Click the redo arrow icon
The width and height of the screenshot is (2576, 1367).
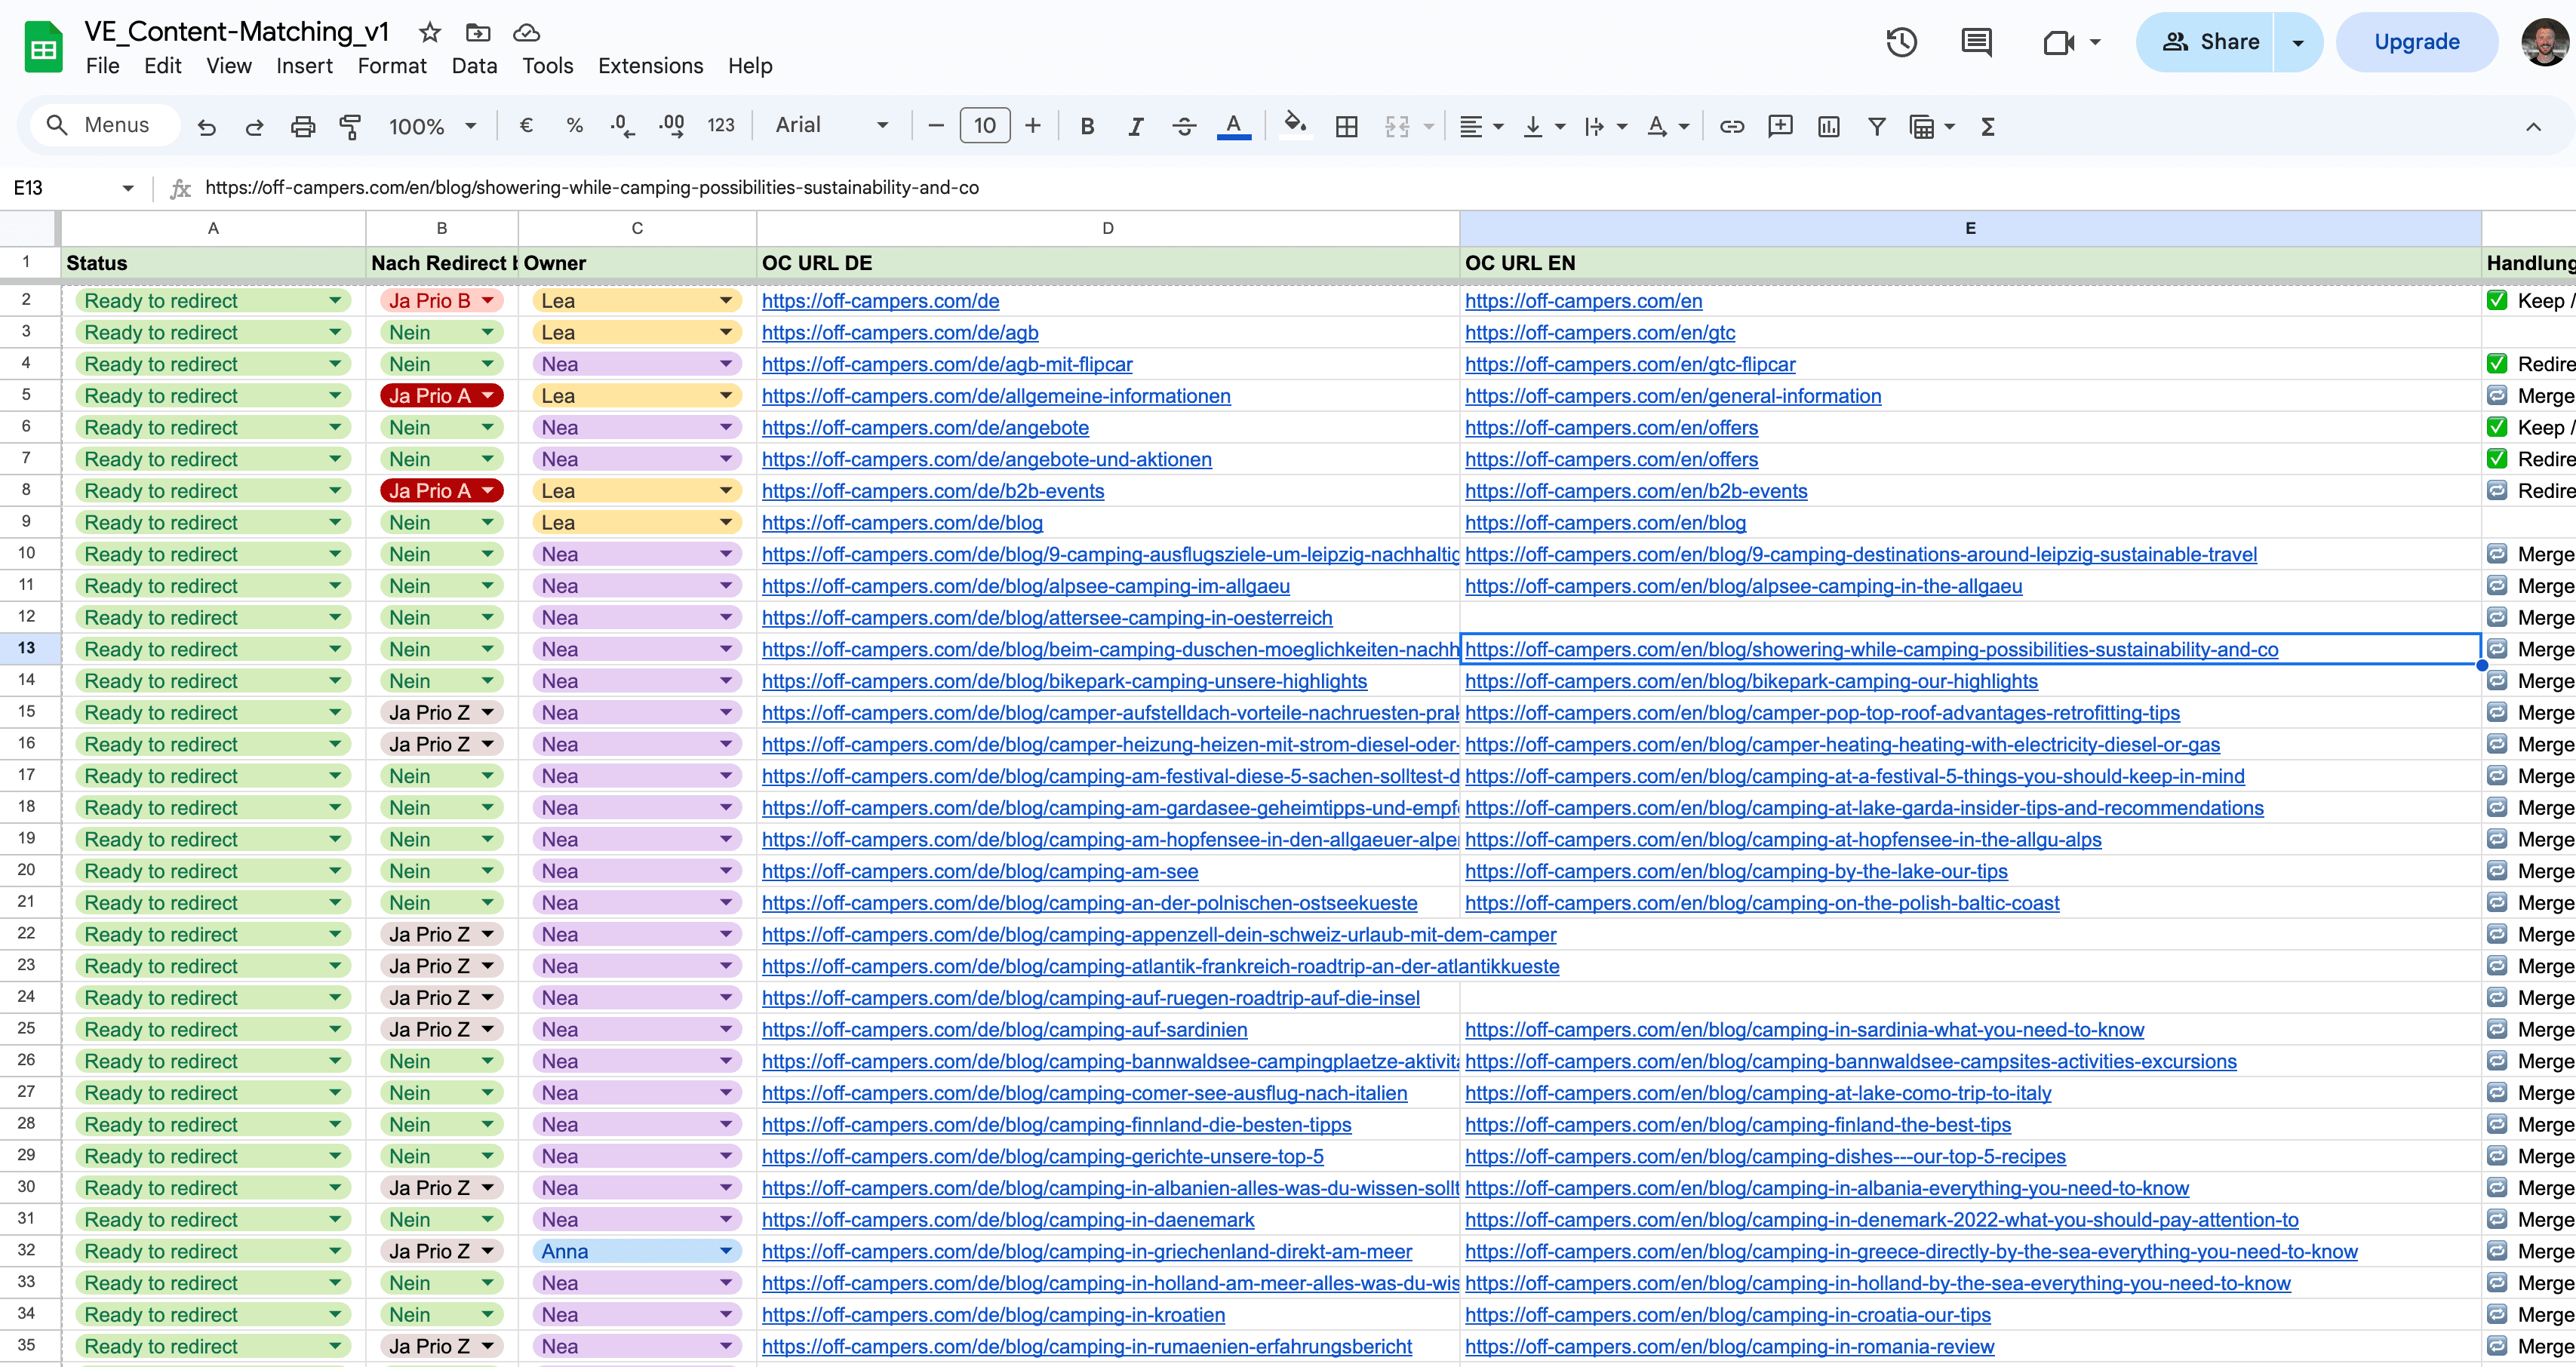click(254, 126)
